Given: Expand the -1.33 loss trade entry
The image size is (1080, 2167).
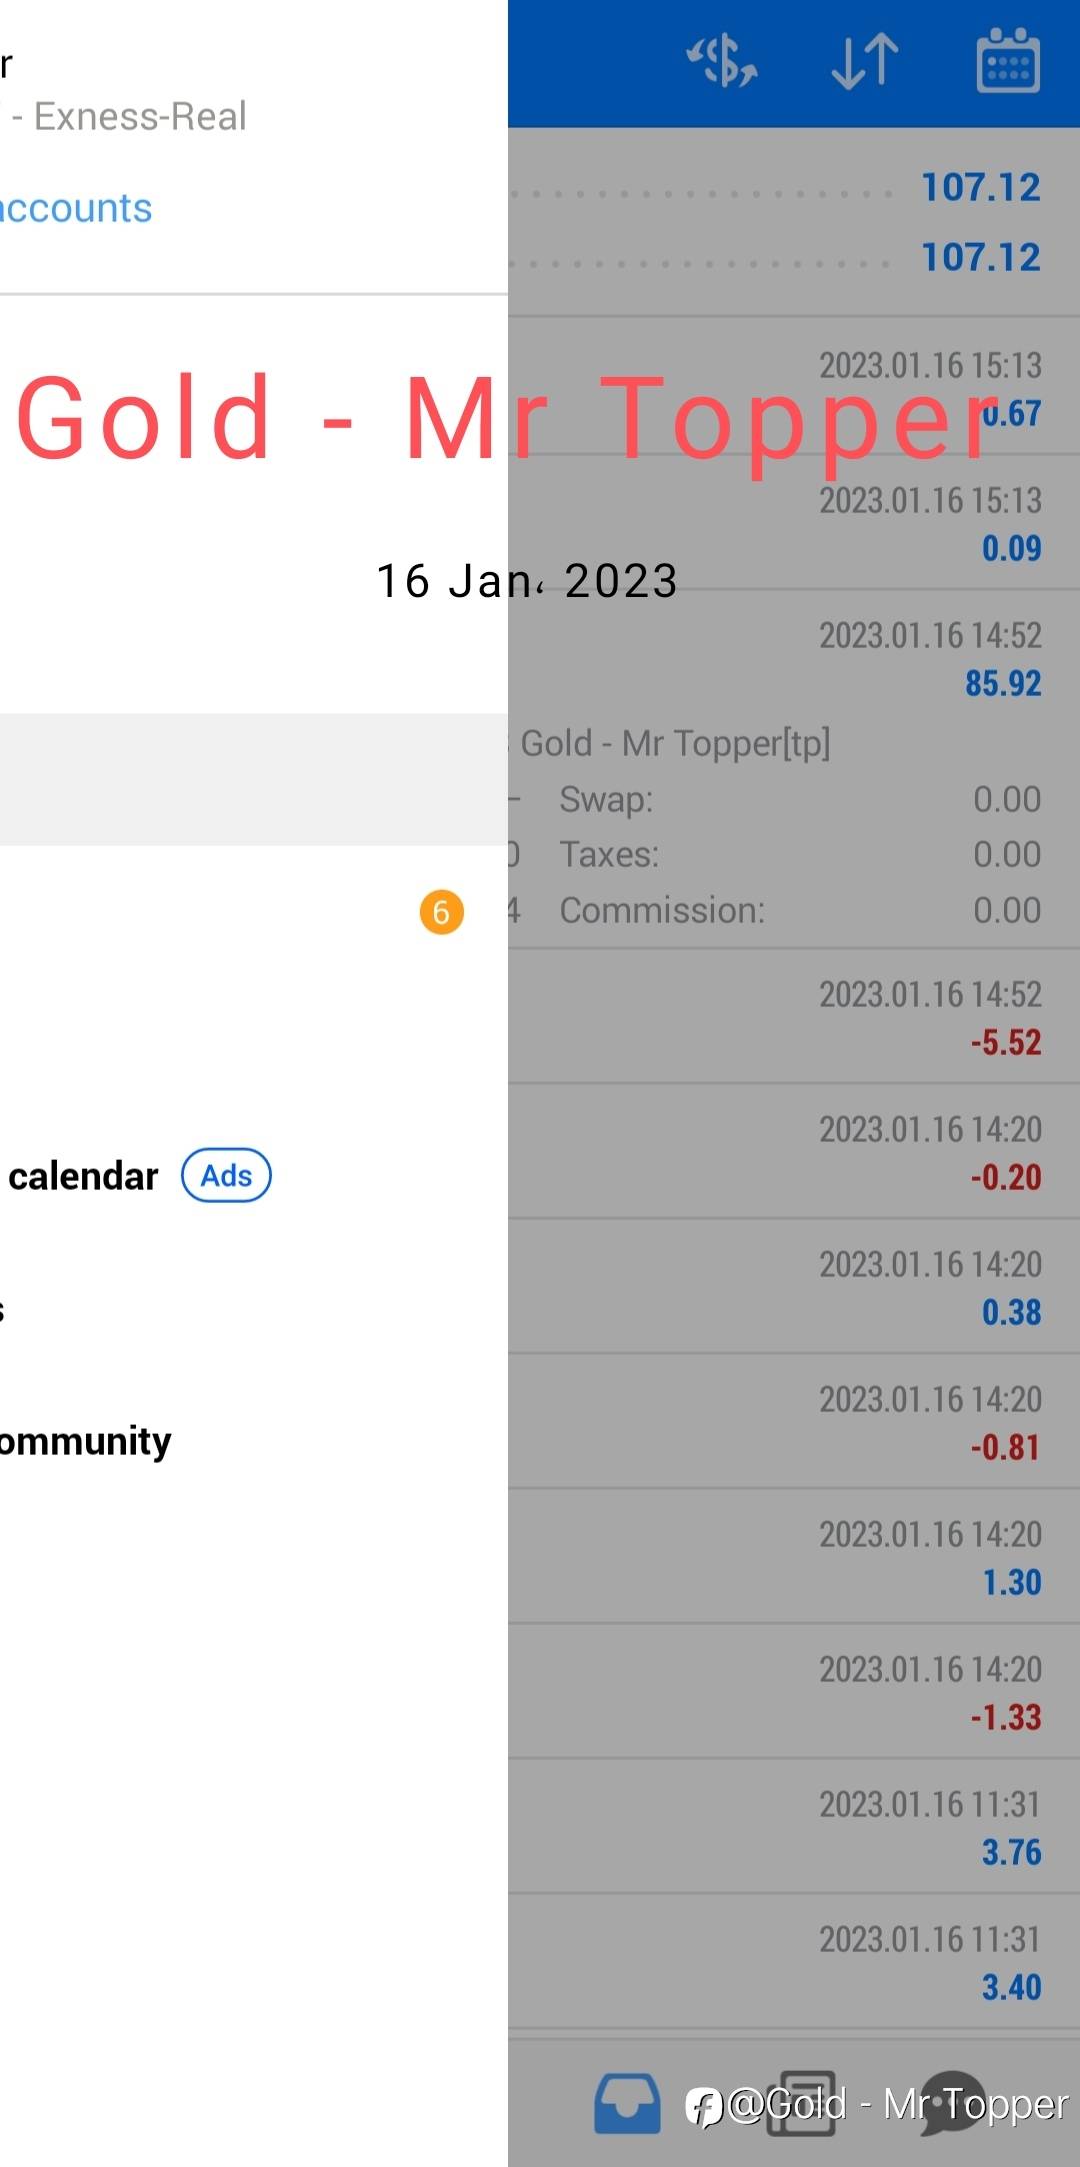Looking at the screenshot, I should pos(793,1692).
